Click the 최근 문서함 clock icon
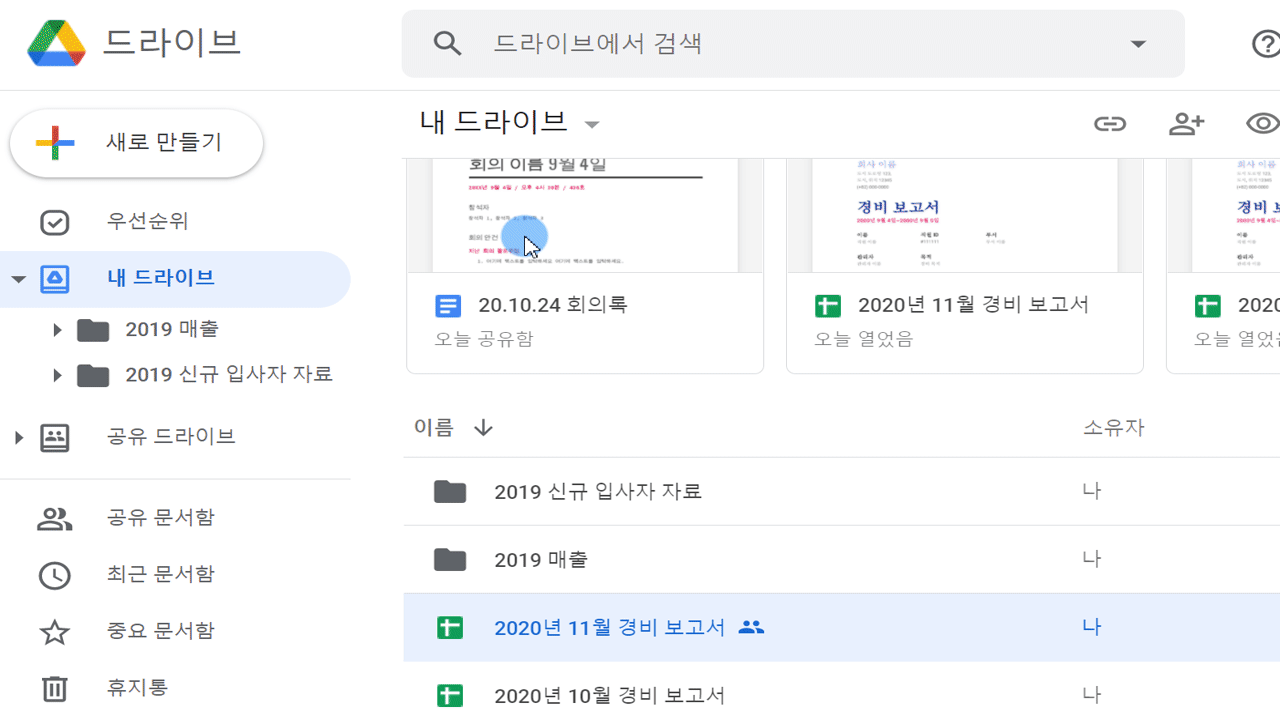1280x720 pixels. [x=54, y=575]
